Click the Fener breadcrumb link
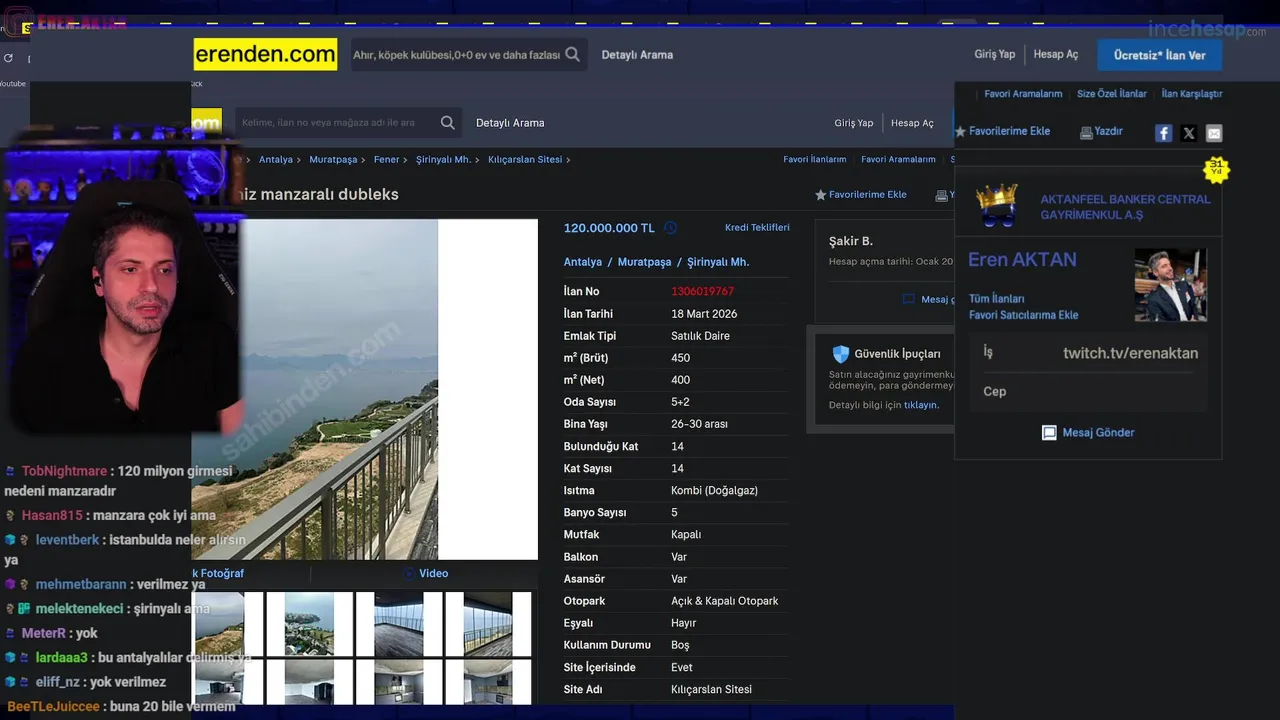The image size is (1280, 720). point(386,160)
